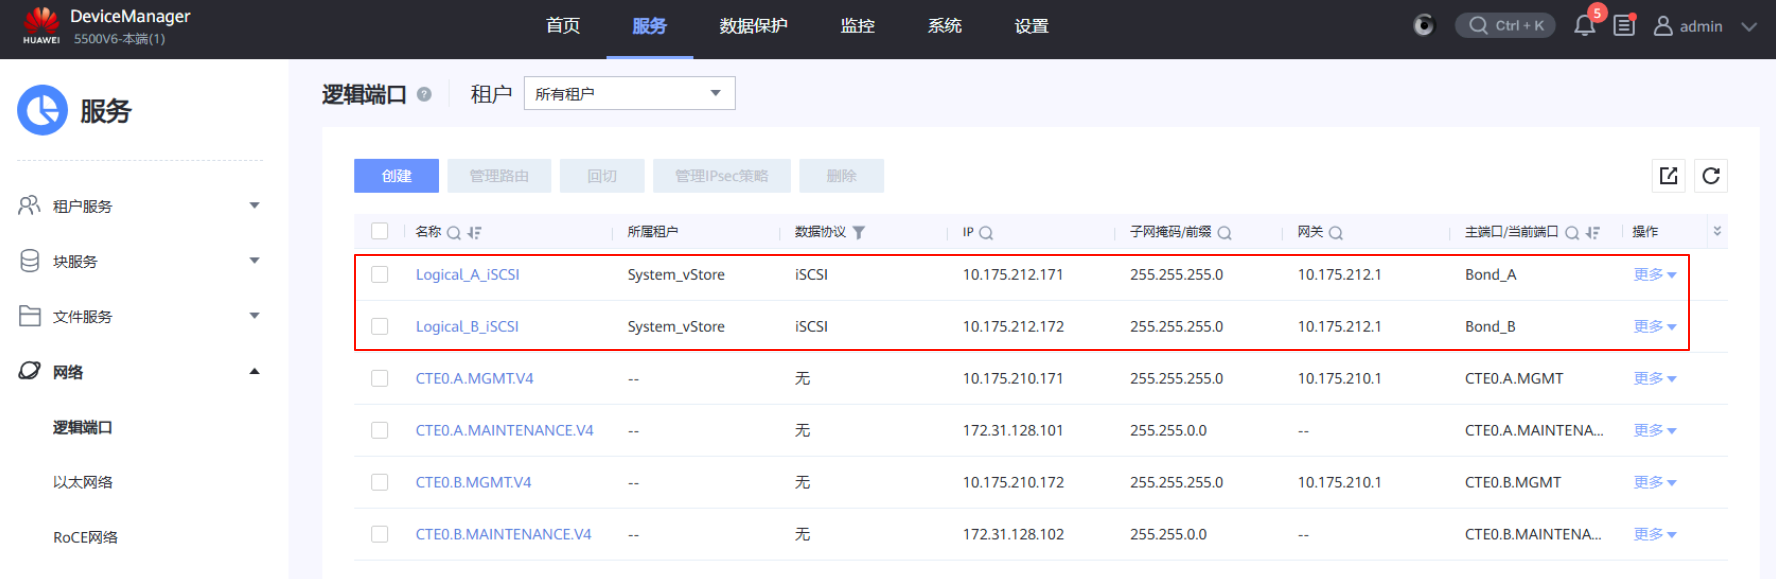Image resolution: width=1776 pixels, height=579 pixels.
Task: Select the CTE0.A.MGMT.V4 row checkbox
Action: [380, 378]
